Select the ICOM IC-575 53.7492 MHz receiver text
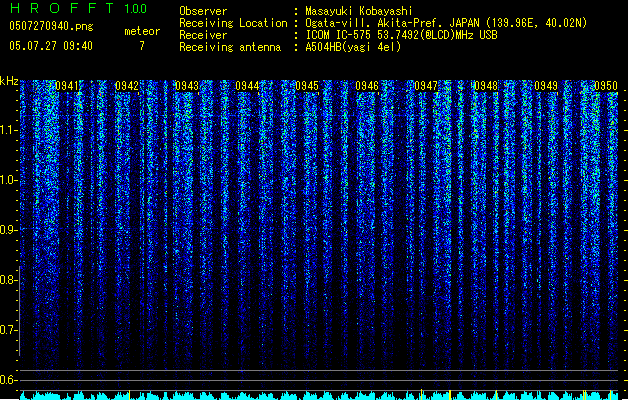The height and width of the screenshot is (400, 629). click(401, 35)
